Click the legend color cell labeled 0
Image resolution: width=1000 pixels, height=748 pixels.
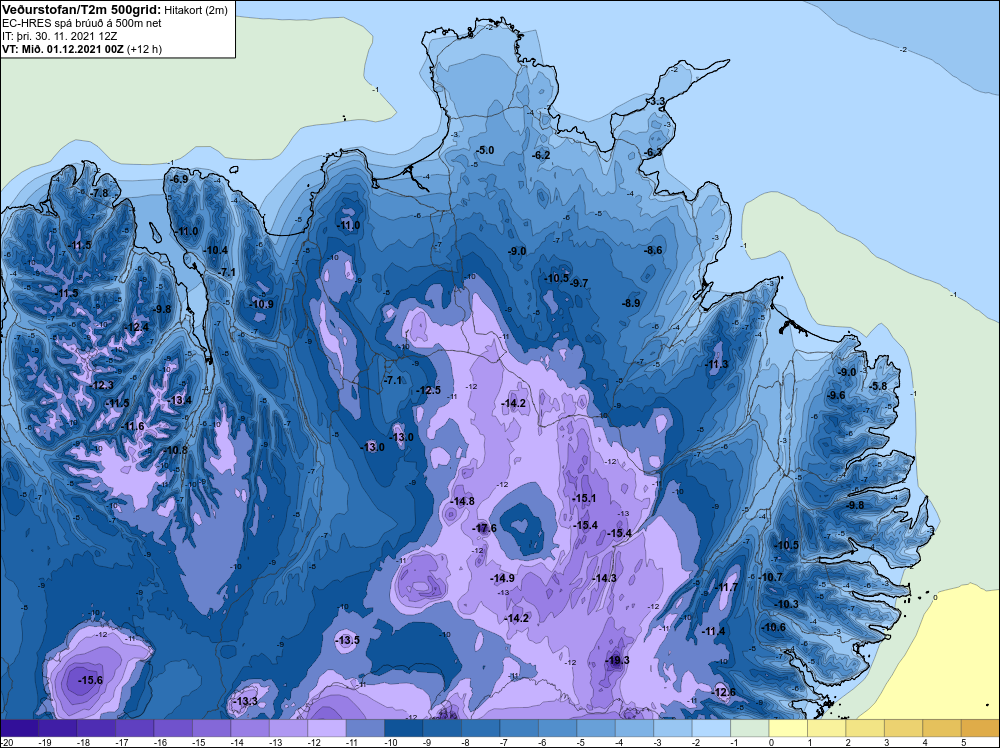(x=788, y=728)
